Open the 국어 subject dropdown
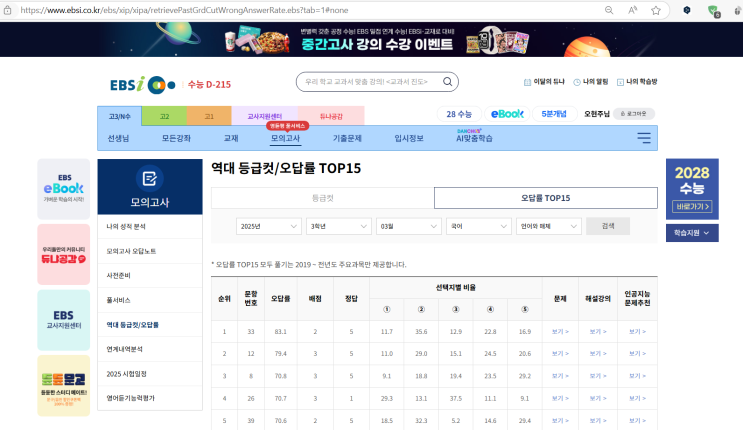The height and width of the screenshot is (430, 743). coord(479,226)
